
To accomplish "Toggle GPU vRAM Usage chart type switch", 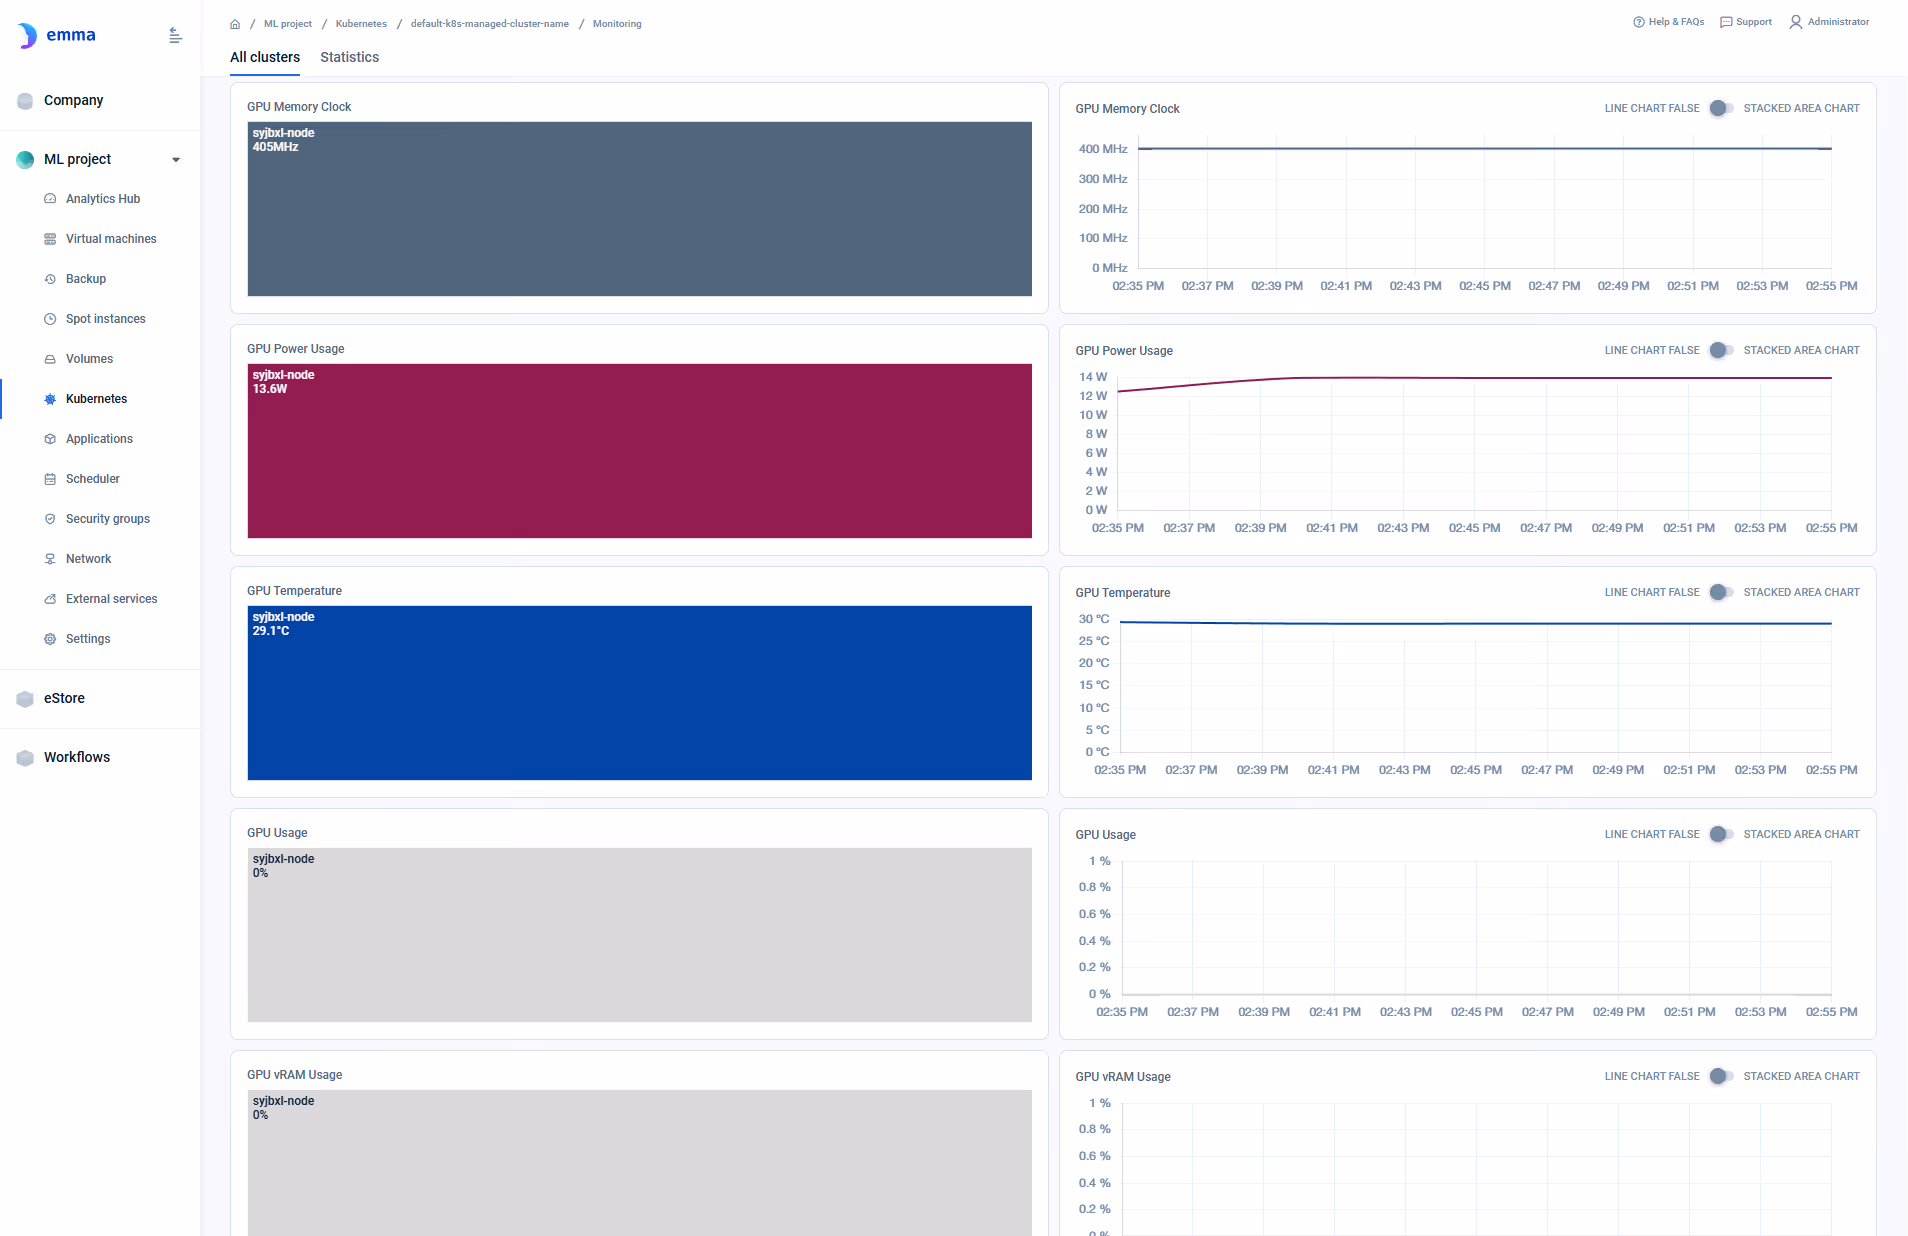I will click(1721, 1076).
